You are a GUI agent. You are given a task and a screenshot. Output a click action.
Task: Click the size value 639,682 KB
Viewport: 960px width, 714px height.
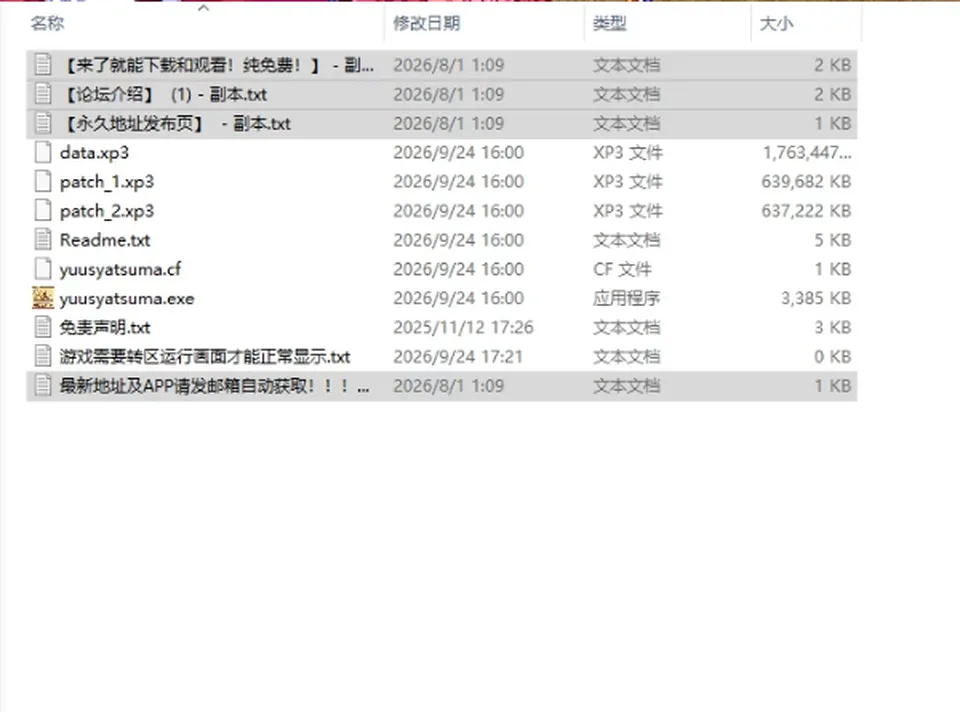coord(806,182)
